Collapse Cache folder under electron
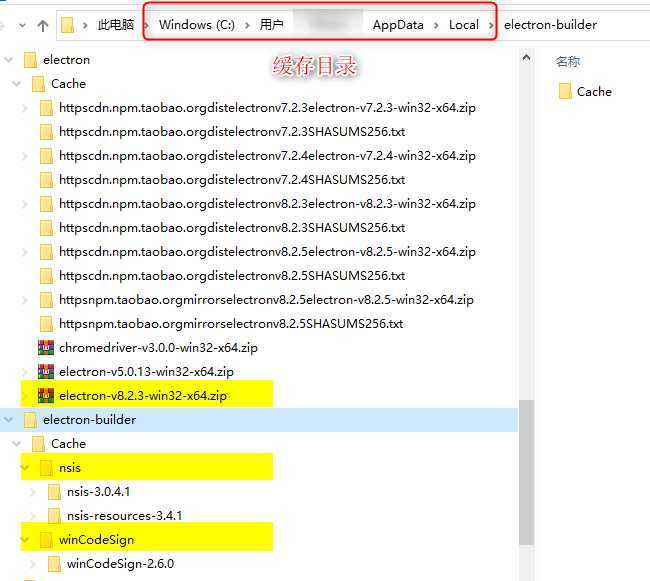Viewport: 650px width, 581px height. click(x=17, y=84)
